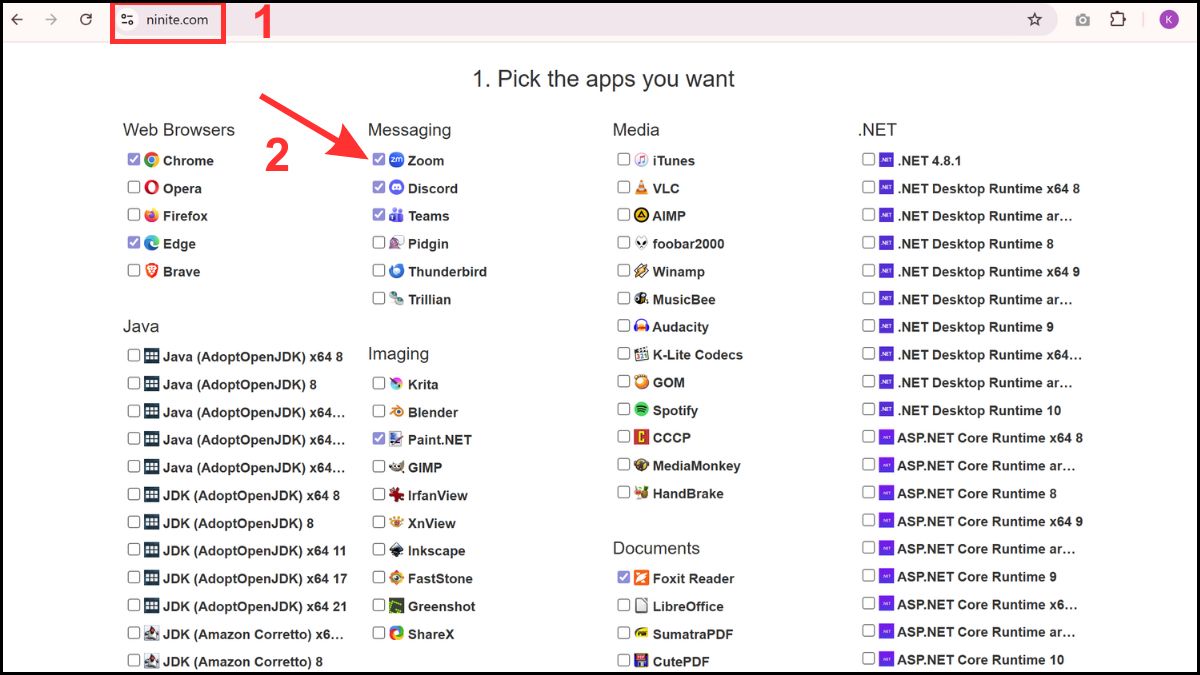1200x675 pixels.
Task: Click the VLC cone icon
Action: (x=642, y=188)
